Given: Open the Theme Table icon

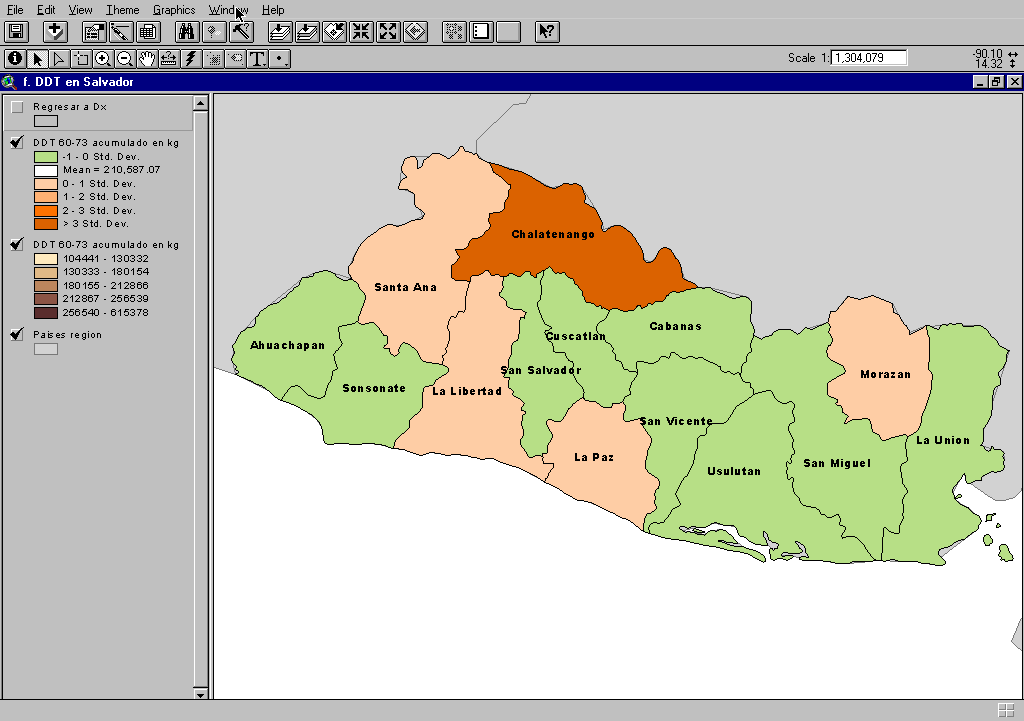Looking at the screenshot, I should click(x=148, y=32).
